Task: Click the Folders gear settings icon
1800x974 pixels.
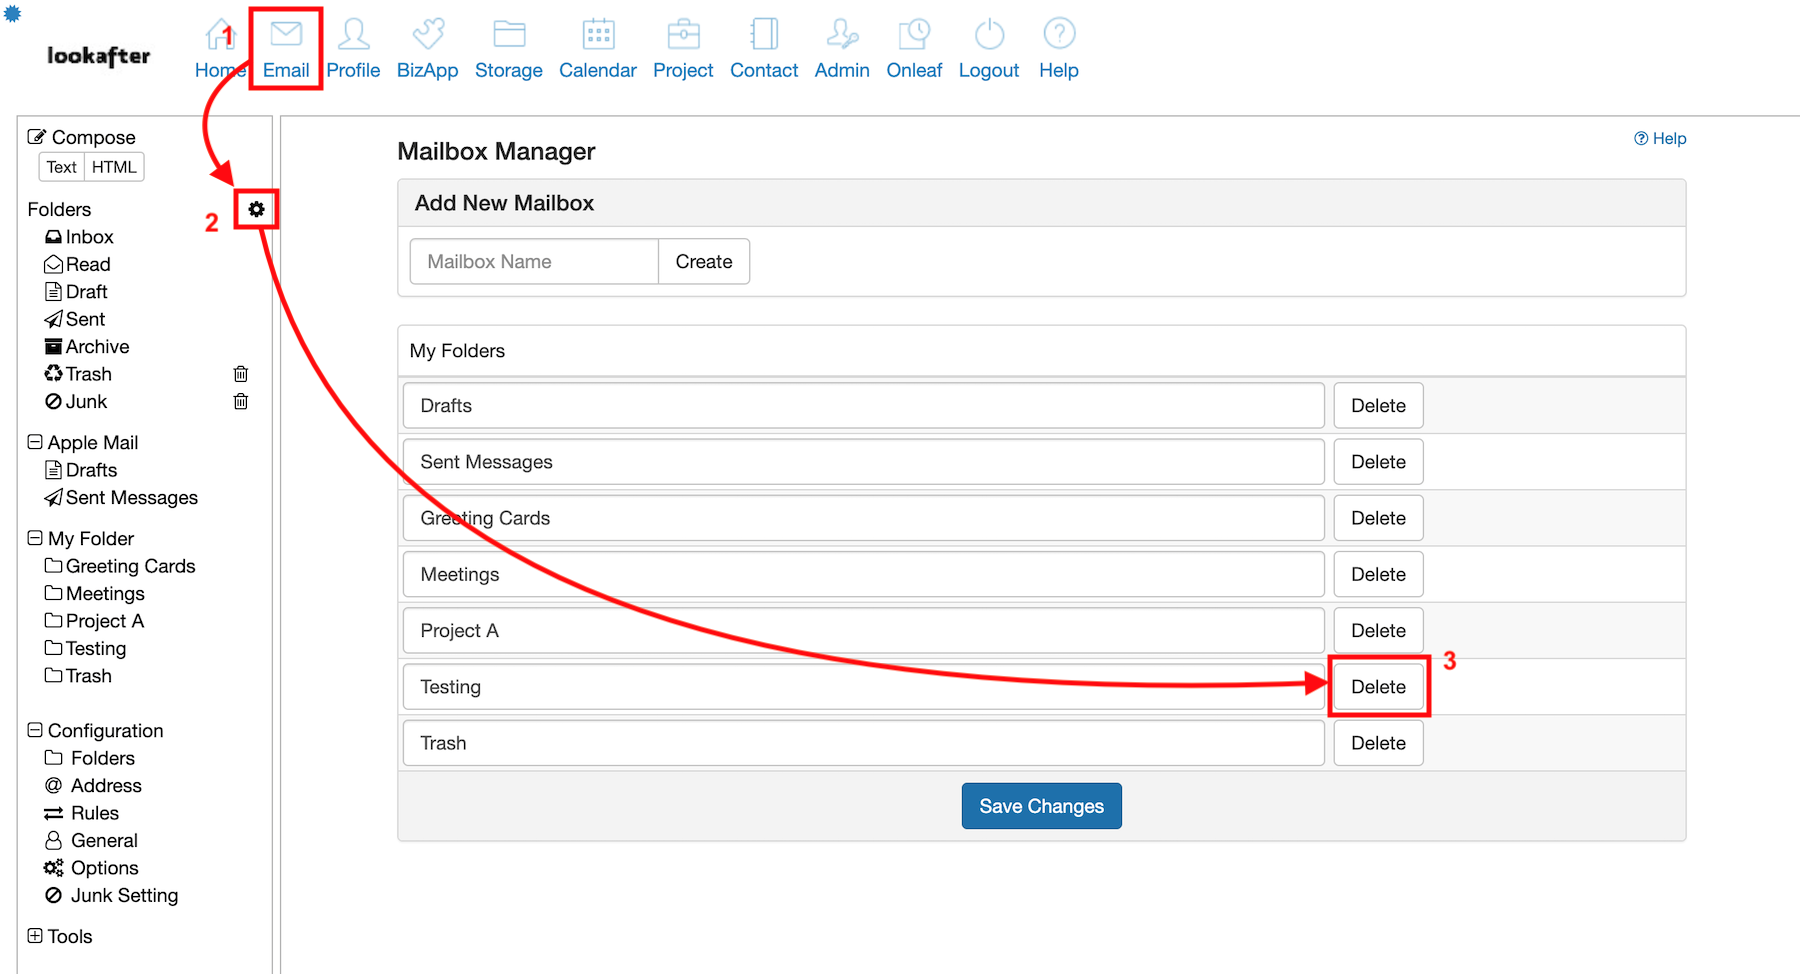Action: [x=256, y=209]
